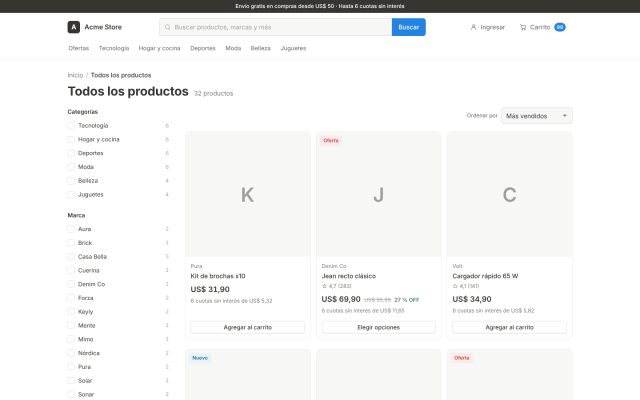Screen dimensions: 640x400
Task: Open Juguetes in the navigation bar
Action: pos(293,48)
